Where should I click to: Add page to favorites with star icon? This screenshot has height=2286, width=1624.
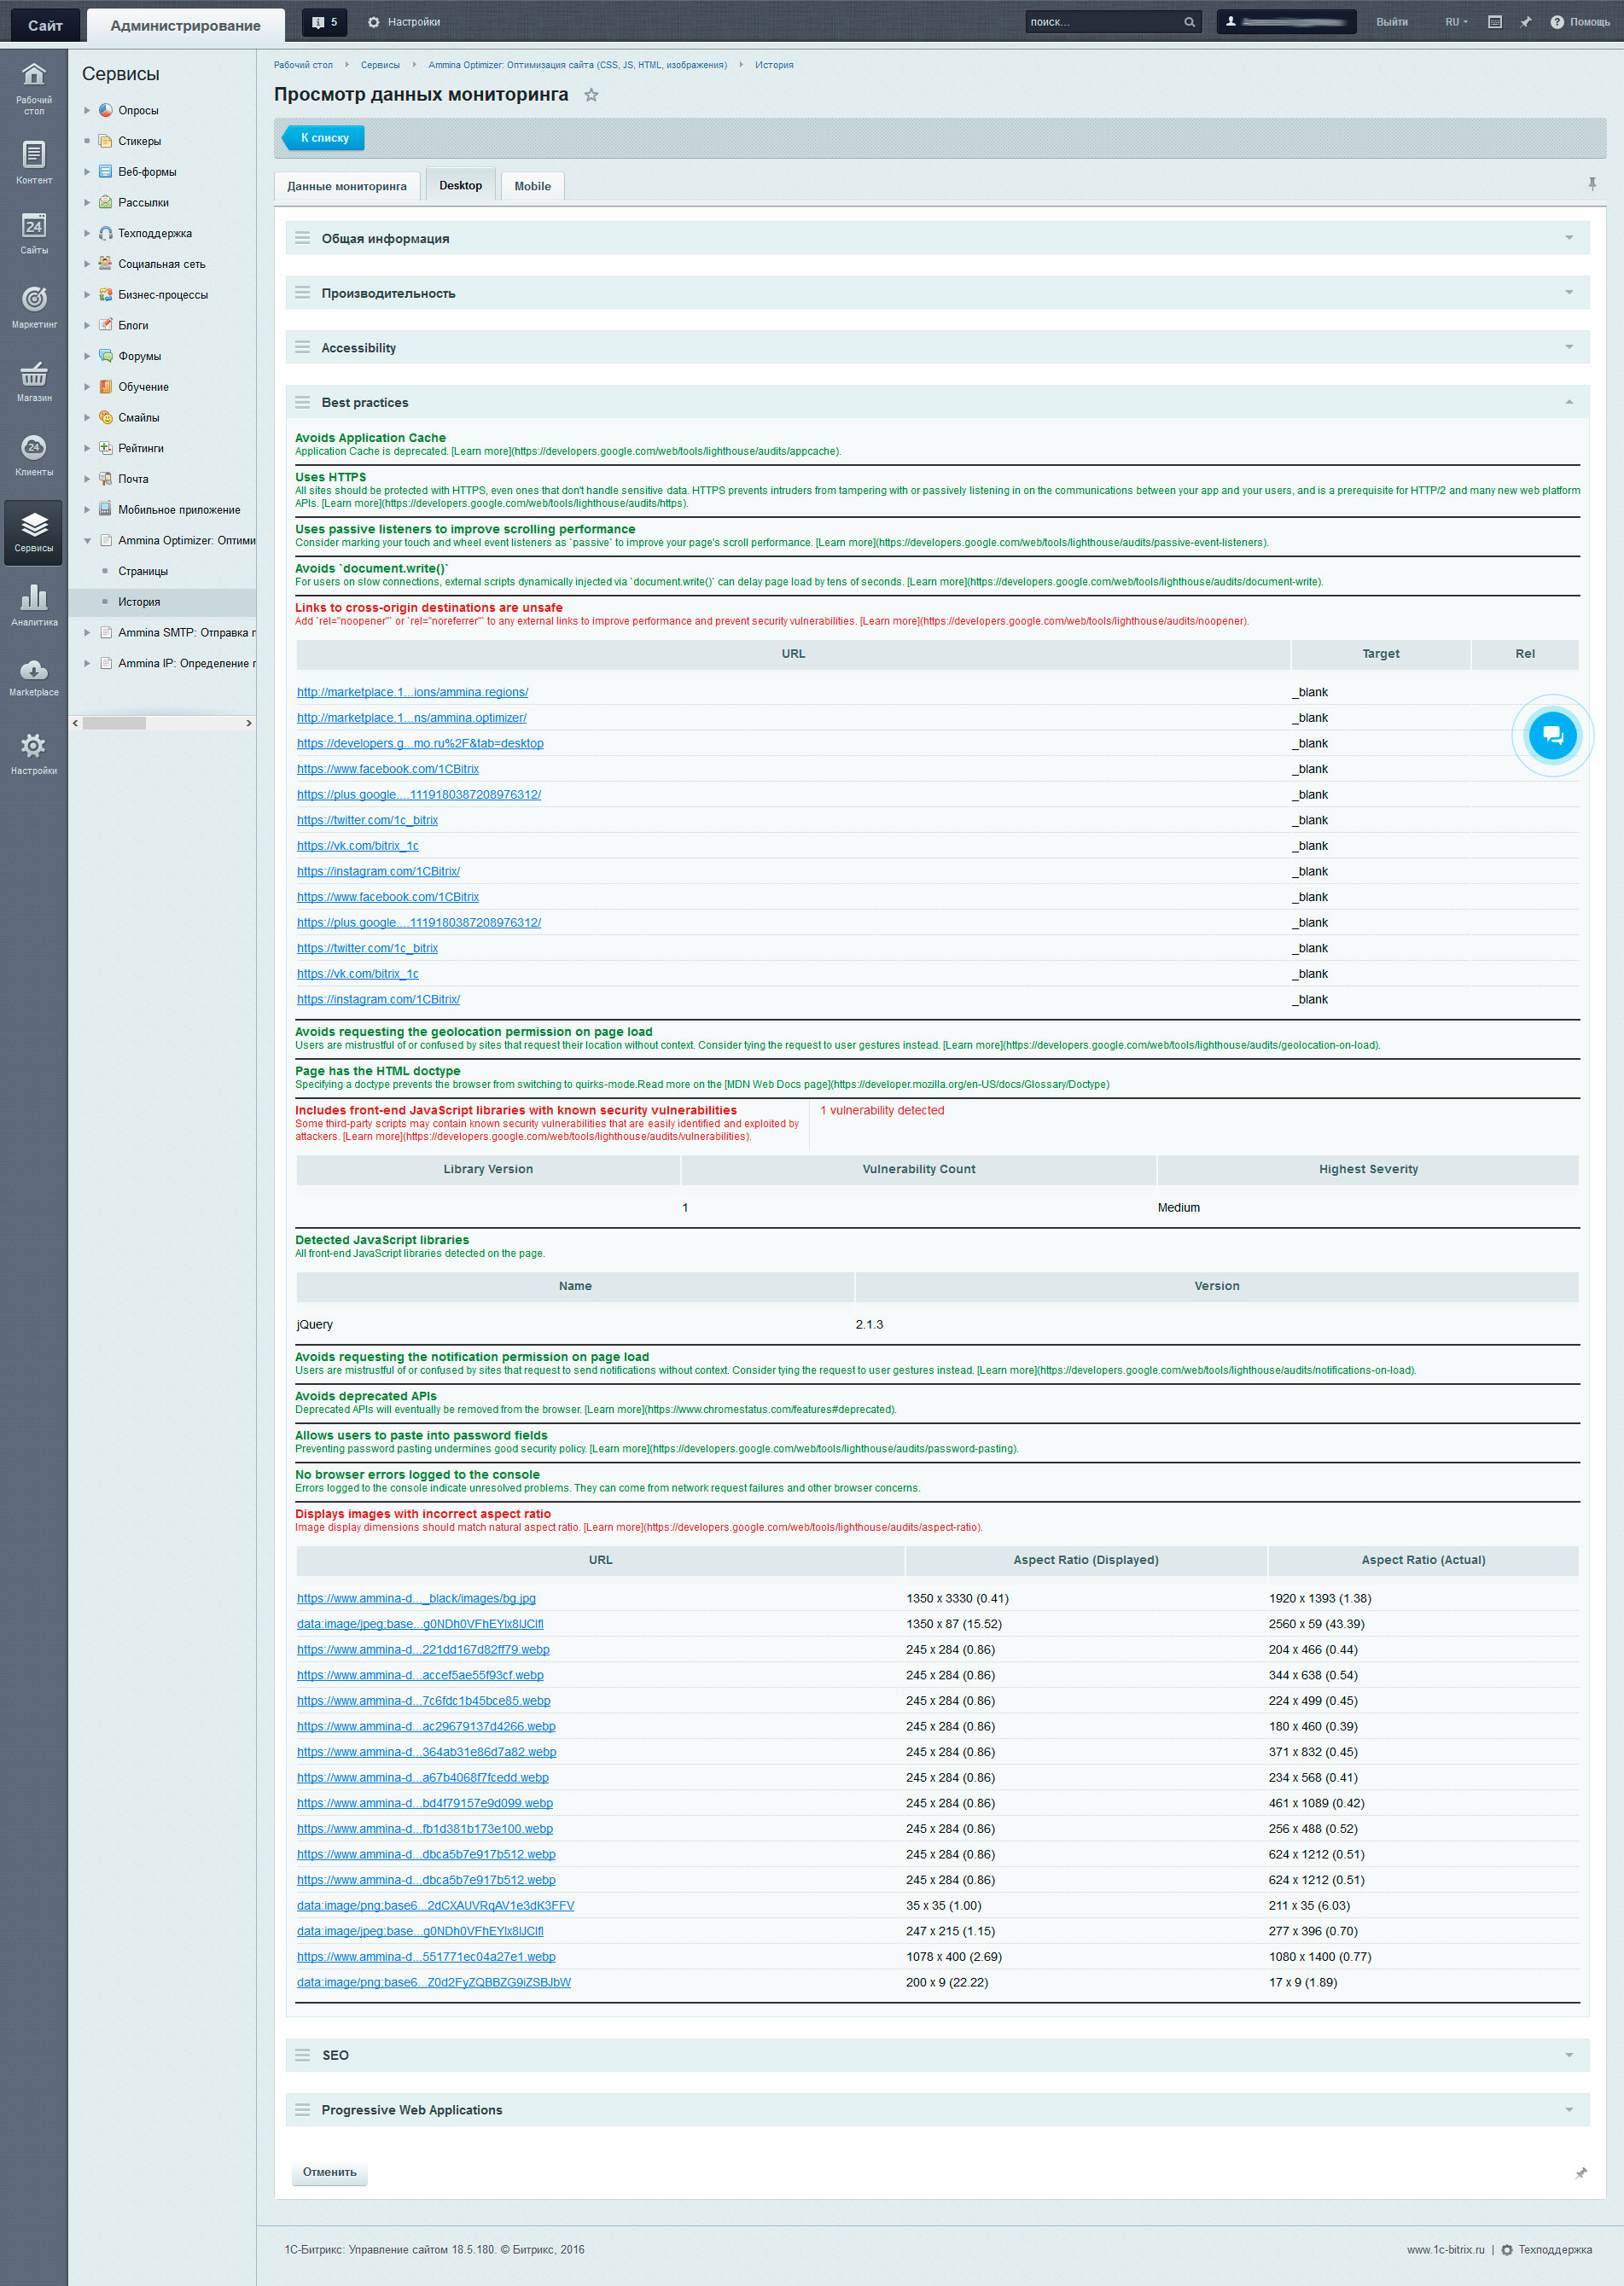(591, 95)
